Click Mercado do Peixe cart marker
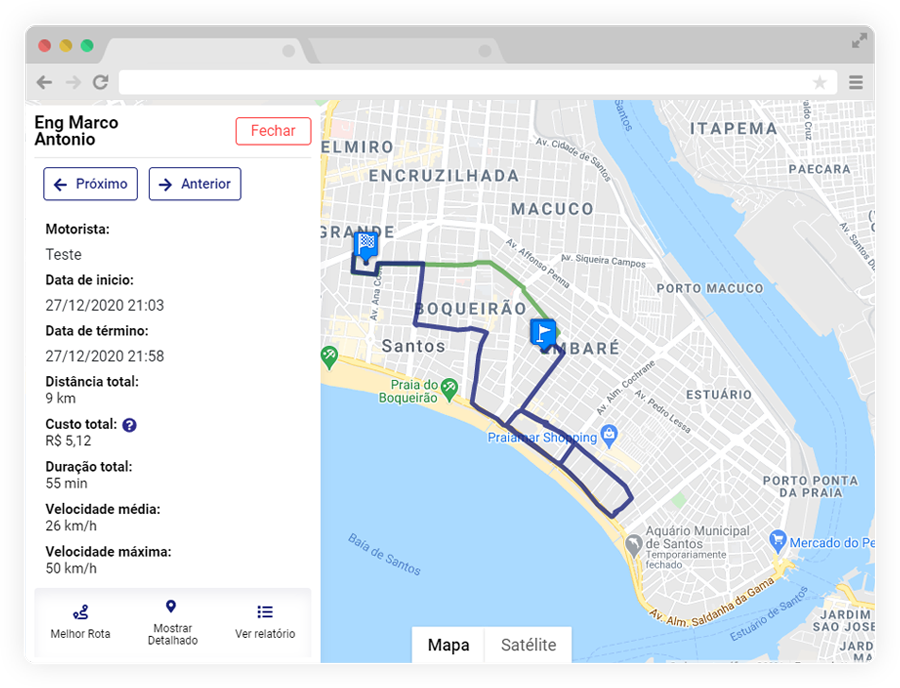This screenshot has width=900, height=688. click(x=777, y=541)
